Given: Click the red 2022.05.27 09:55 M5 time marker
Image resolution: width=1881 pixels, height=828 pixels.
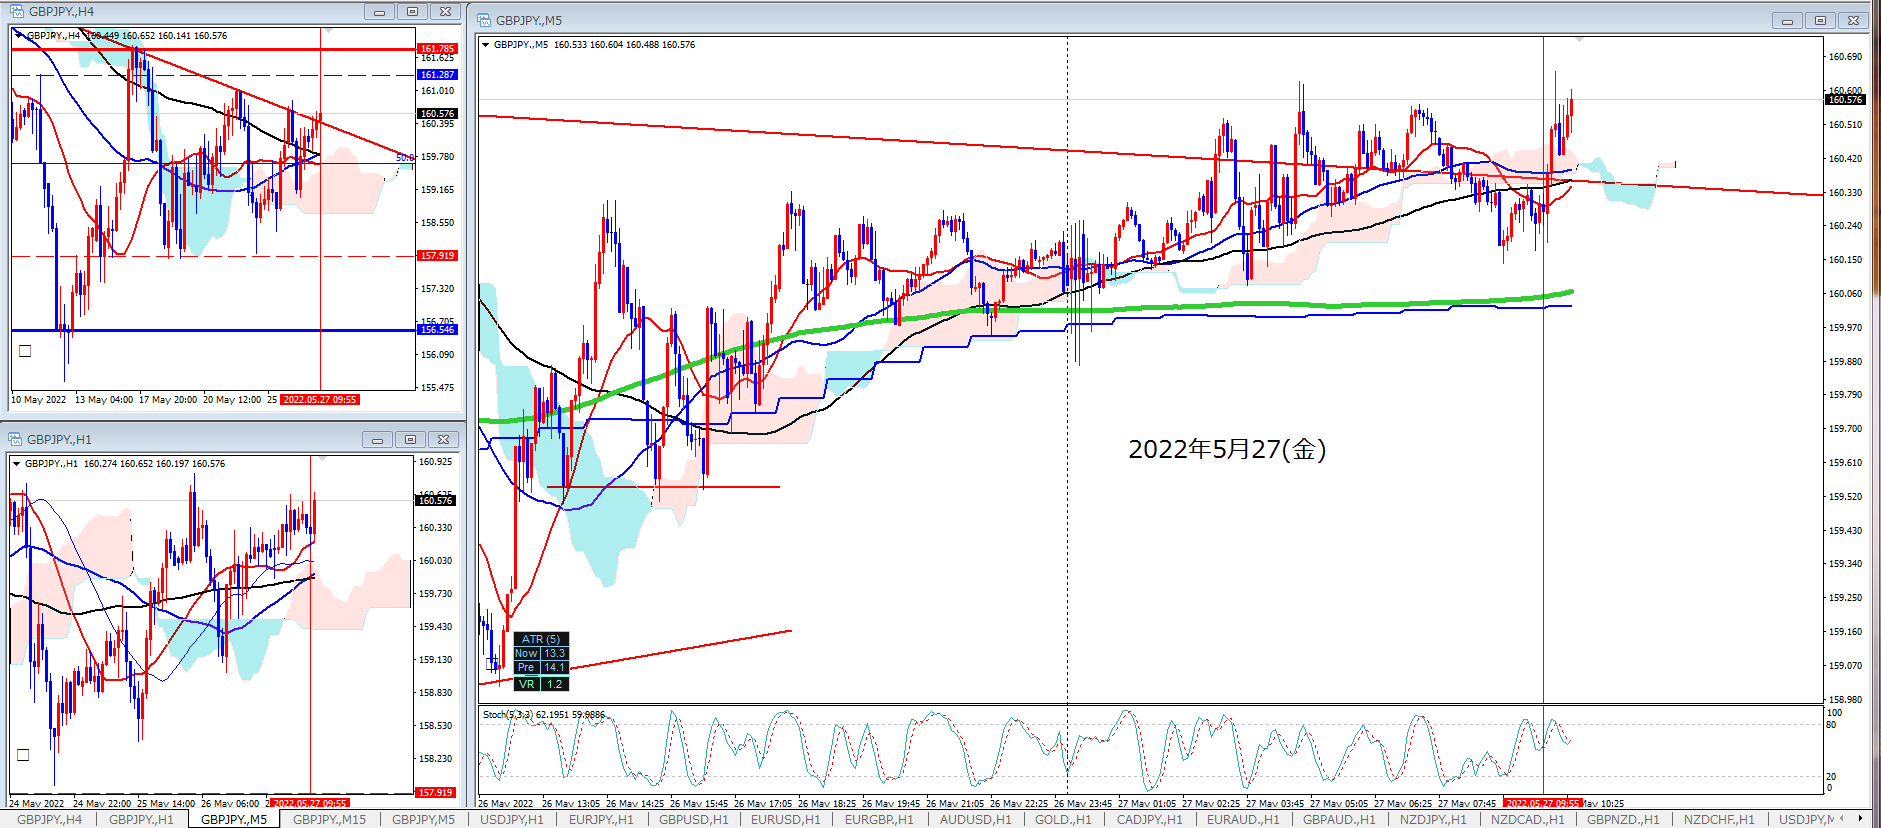Looking at the screenshot, I should (1542, 803).
